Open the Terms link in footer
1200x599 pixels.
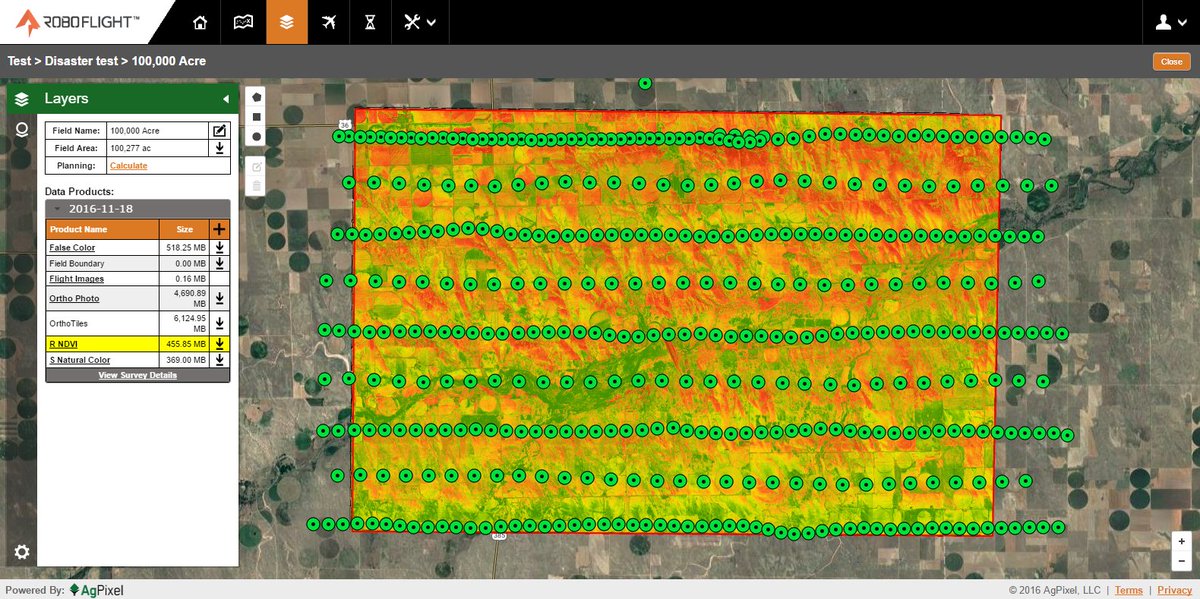click(x=1128, y=590)
